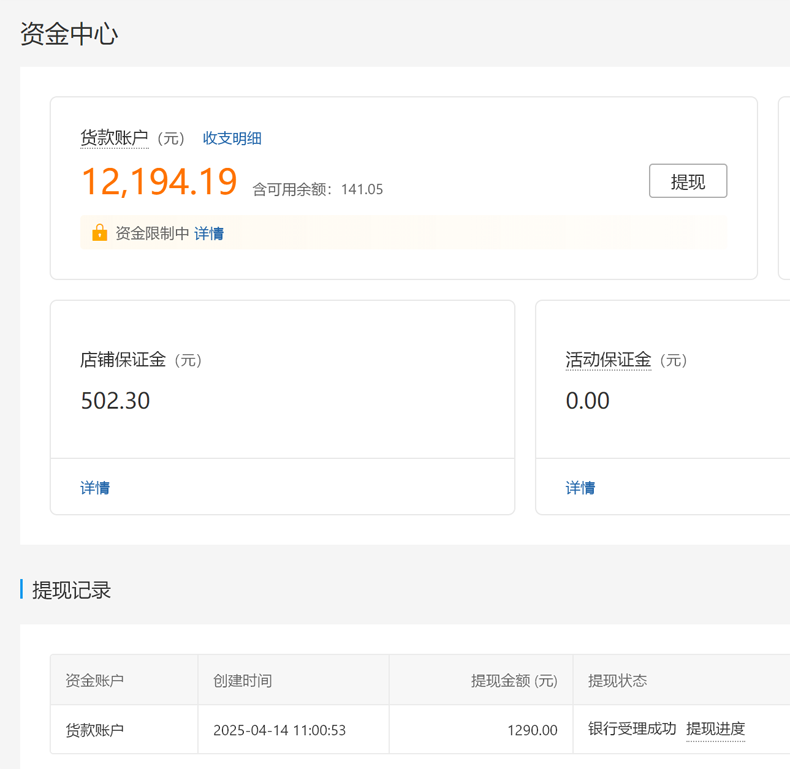This screenshot has height=769, width=790.
Task: Click the 提现金额 (元) column header
Action: coord(514,680)
